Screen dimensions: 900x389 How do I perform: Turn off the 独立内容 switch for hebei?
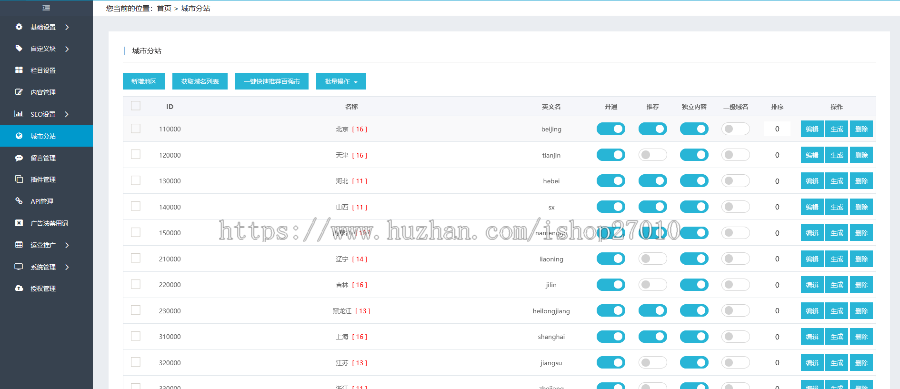tap(695, 181)
